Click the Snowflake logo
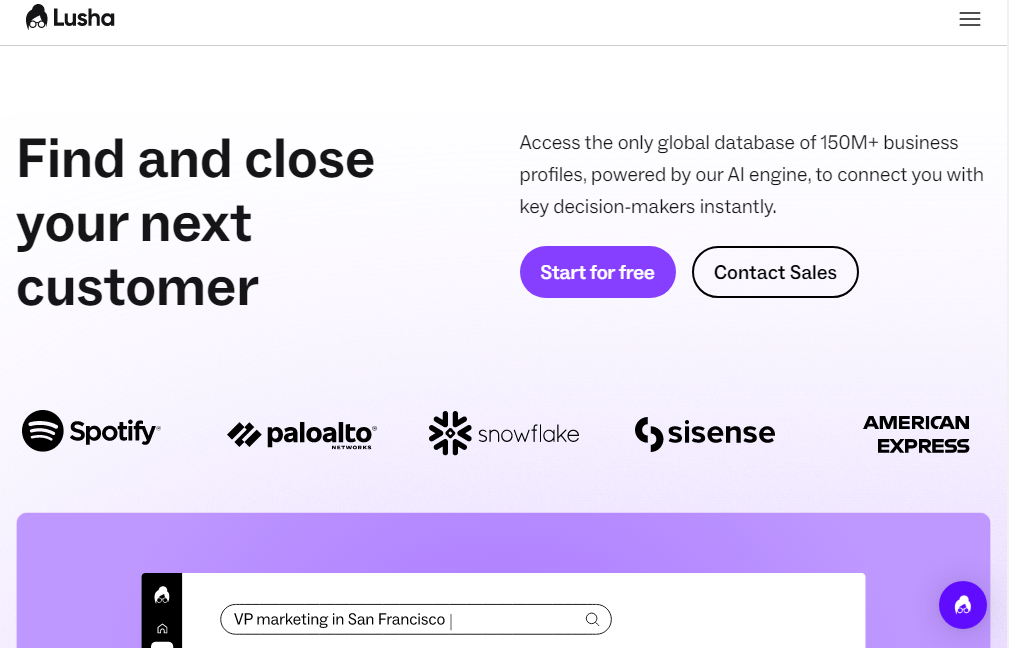1009x648 pixels. tap(504, 433)
